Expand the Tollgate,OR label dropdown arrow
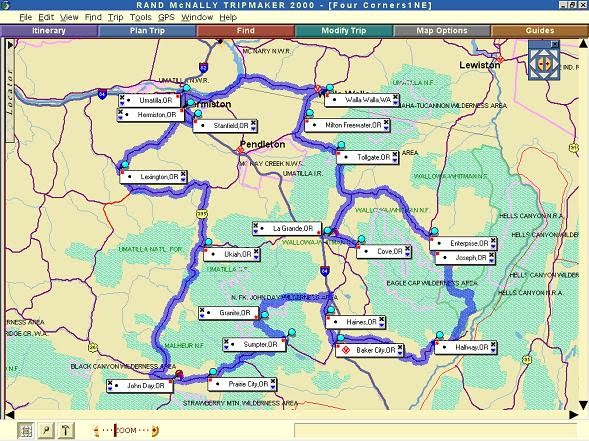Image resolution: width=589 pixels, height=441 pixels. [x=395, y=160]
